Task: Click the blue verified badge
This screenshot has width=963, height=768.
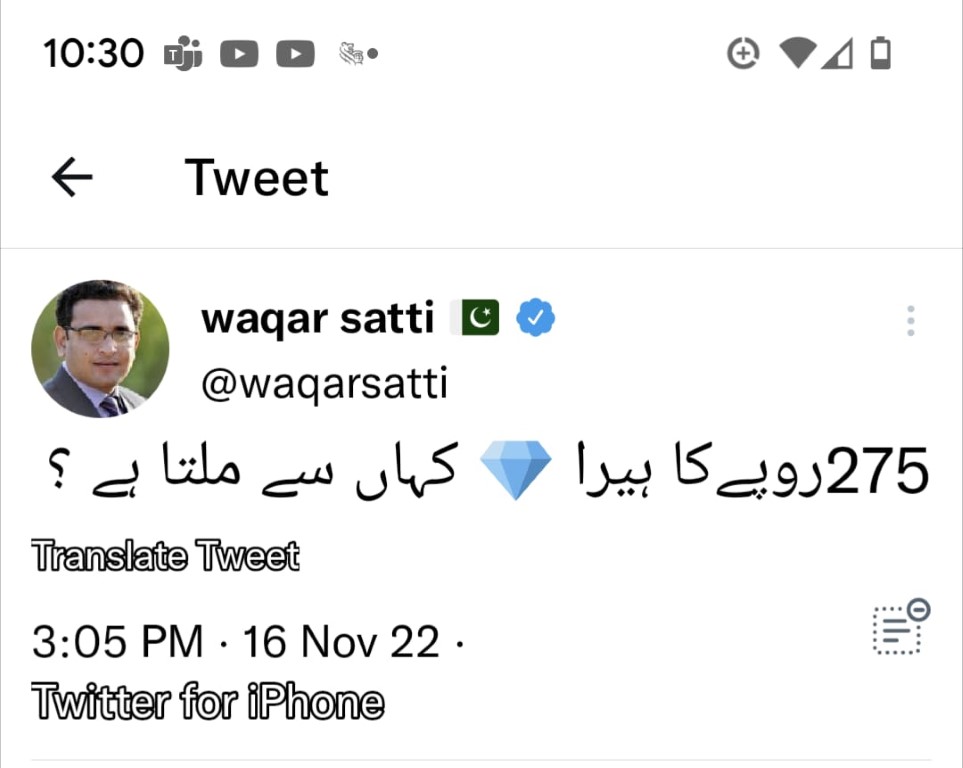Action: pos(535,319)
